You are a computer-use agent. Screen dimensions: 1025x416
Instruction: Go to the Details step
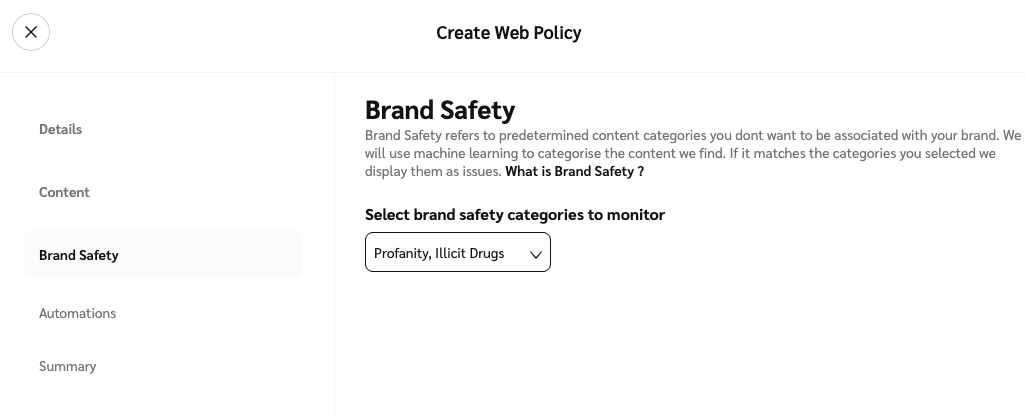pyautogui.click(x=61, y=129)
